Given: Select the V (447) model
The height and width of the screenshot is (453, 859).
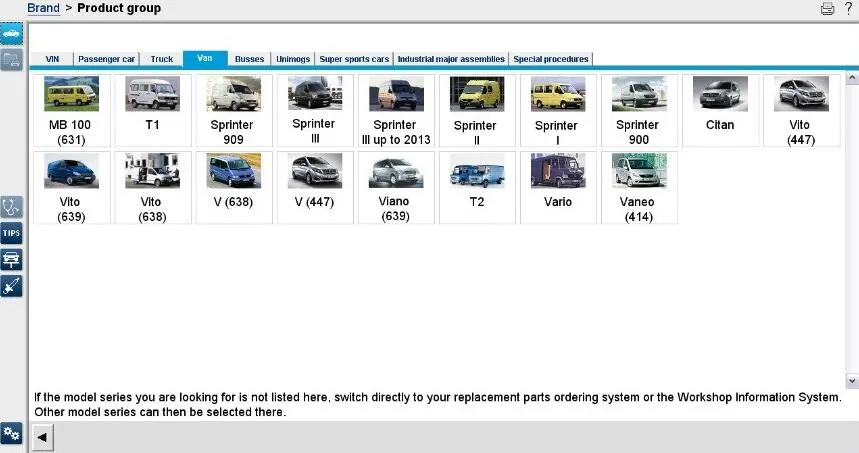Looking at the screenshot, I should [314, 188].
